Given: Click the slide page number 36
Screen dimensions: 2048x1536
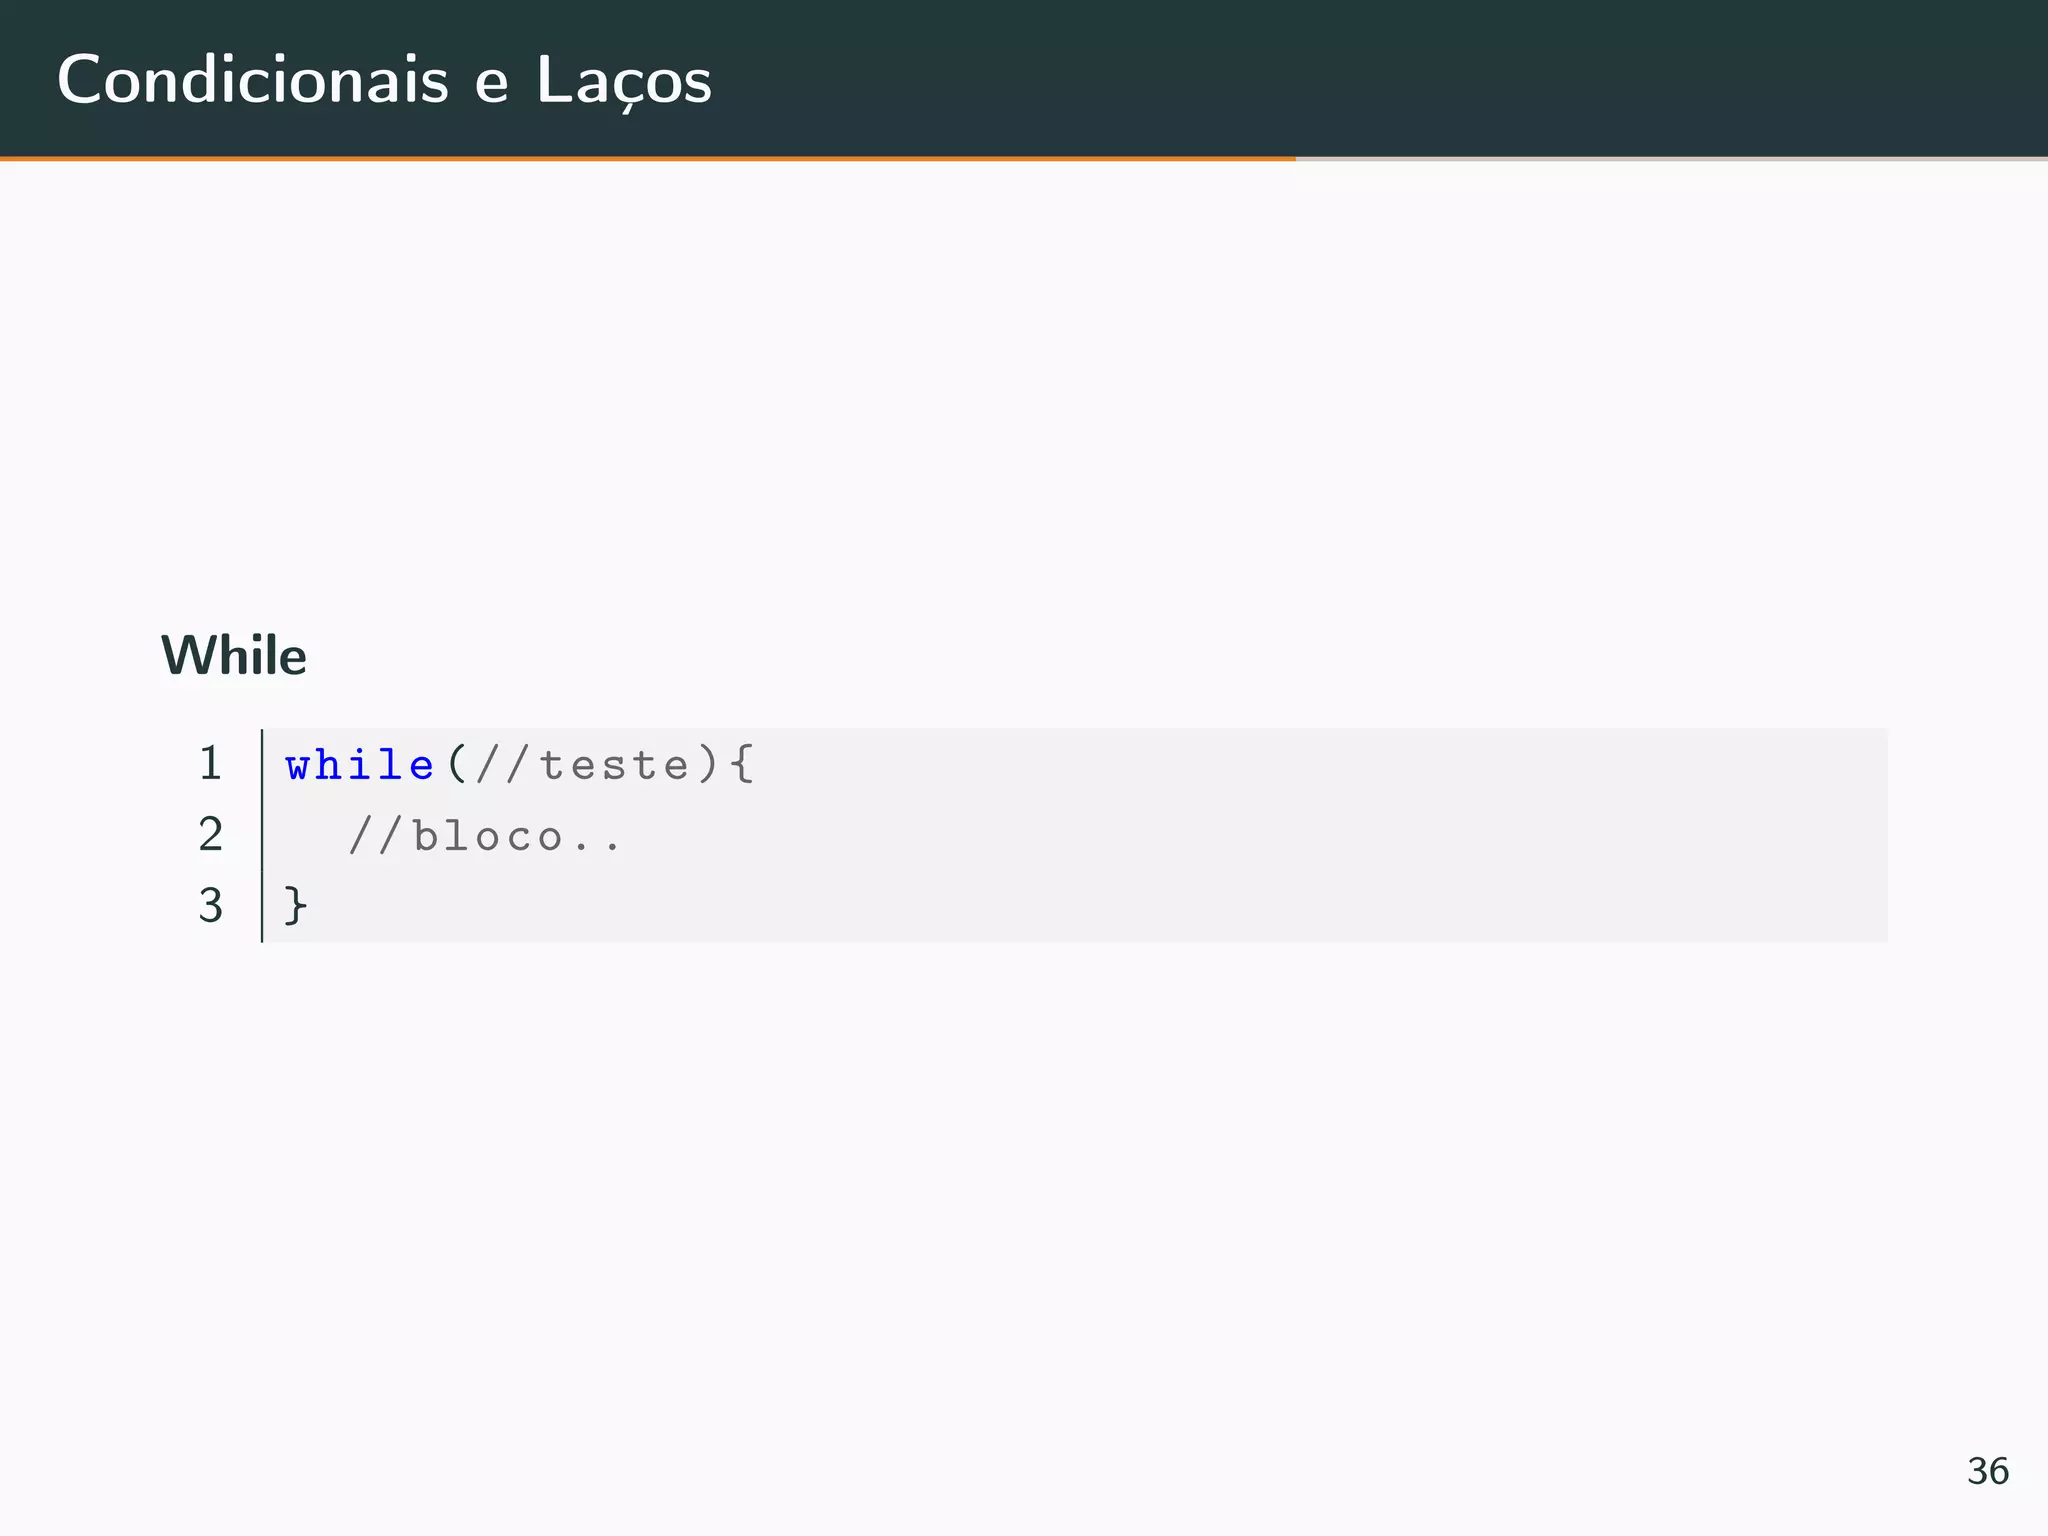Looking at the screenshot, I should pyautogui.click(x=1988, y=1471).
